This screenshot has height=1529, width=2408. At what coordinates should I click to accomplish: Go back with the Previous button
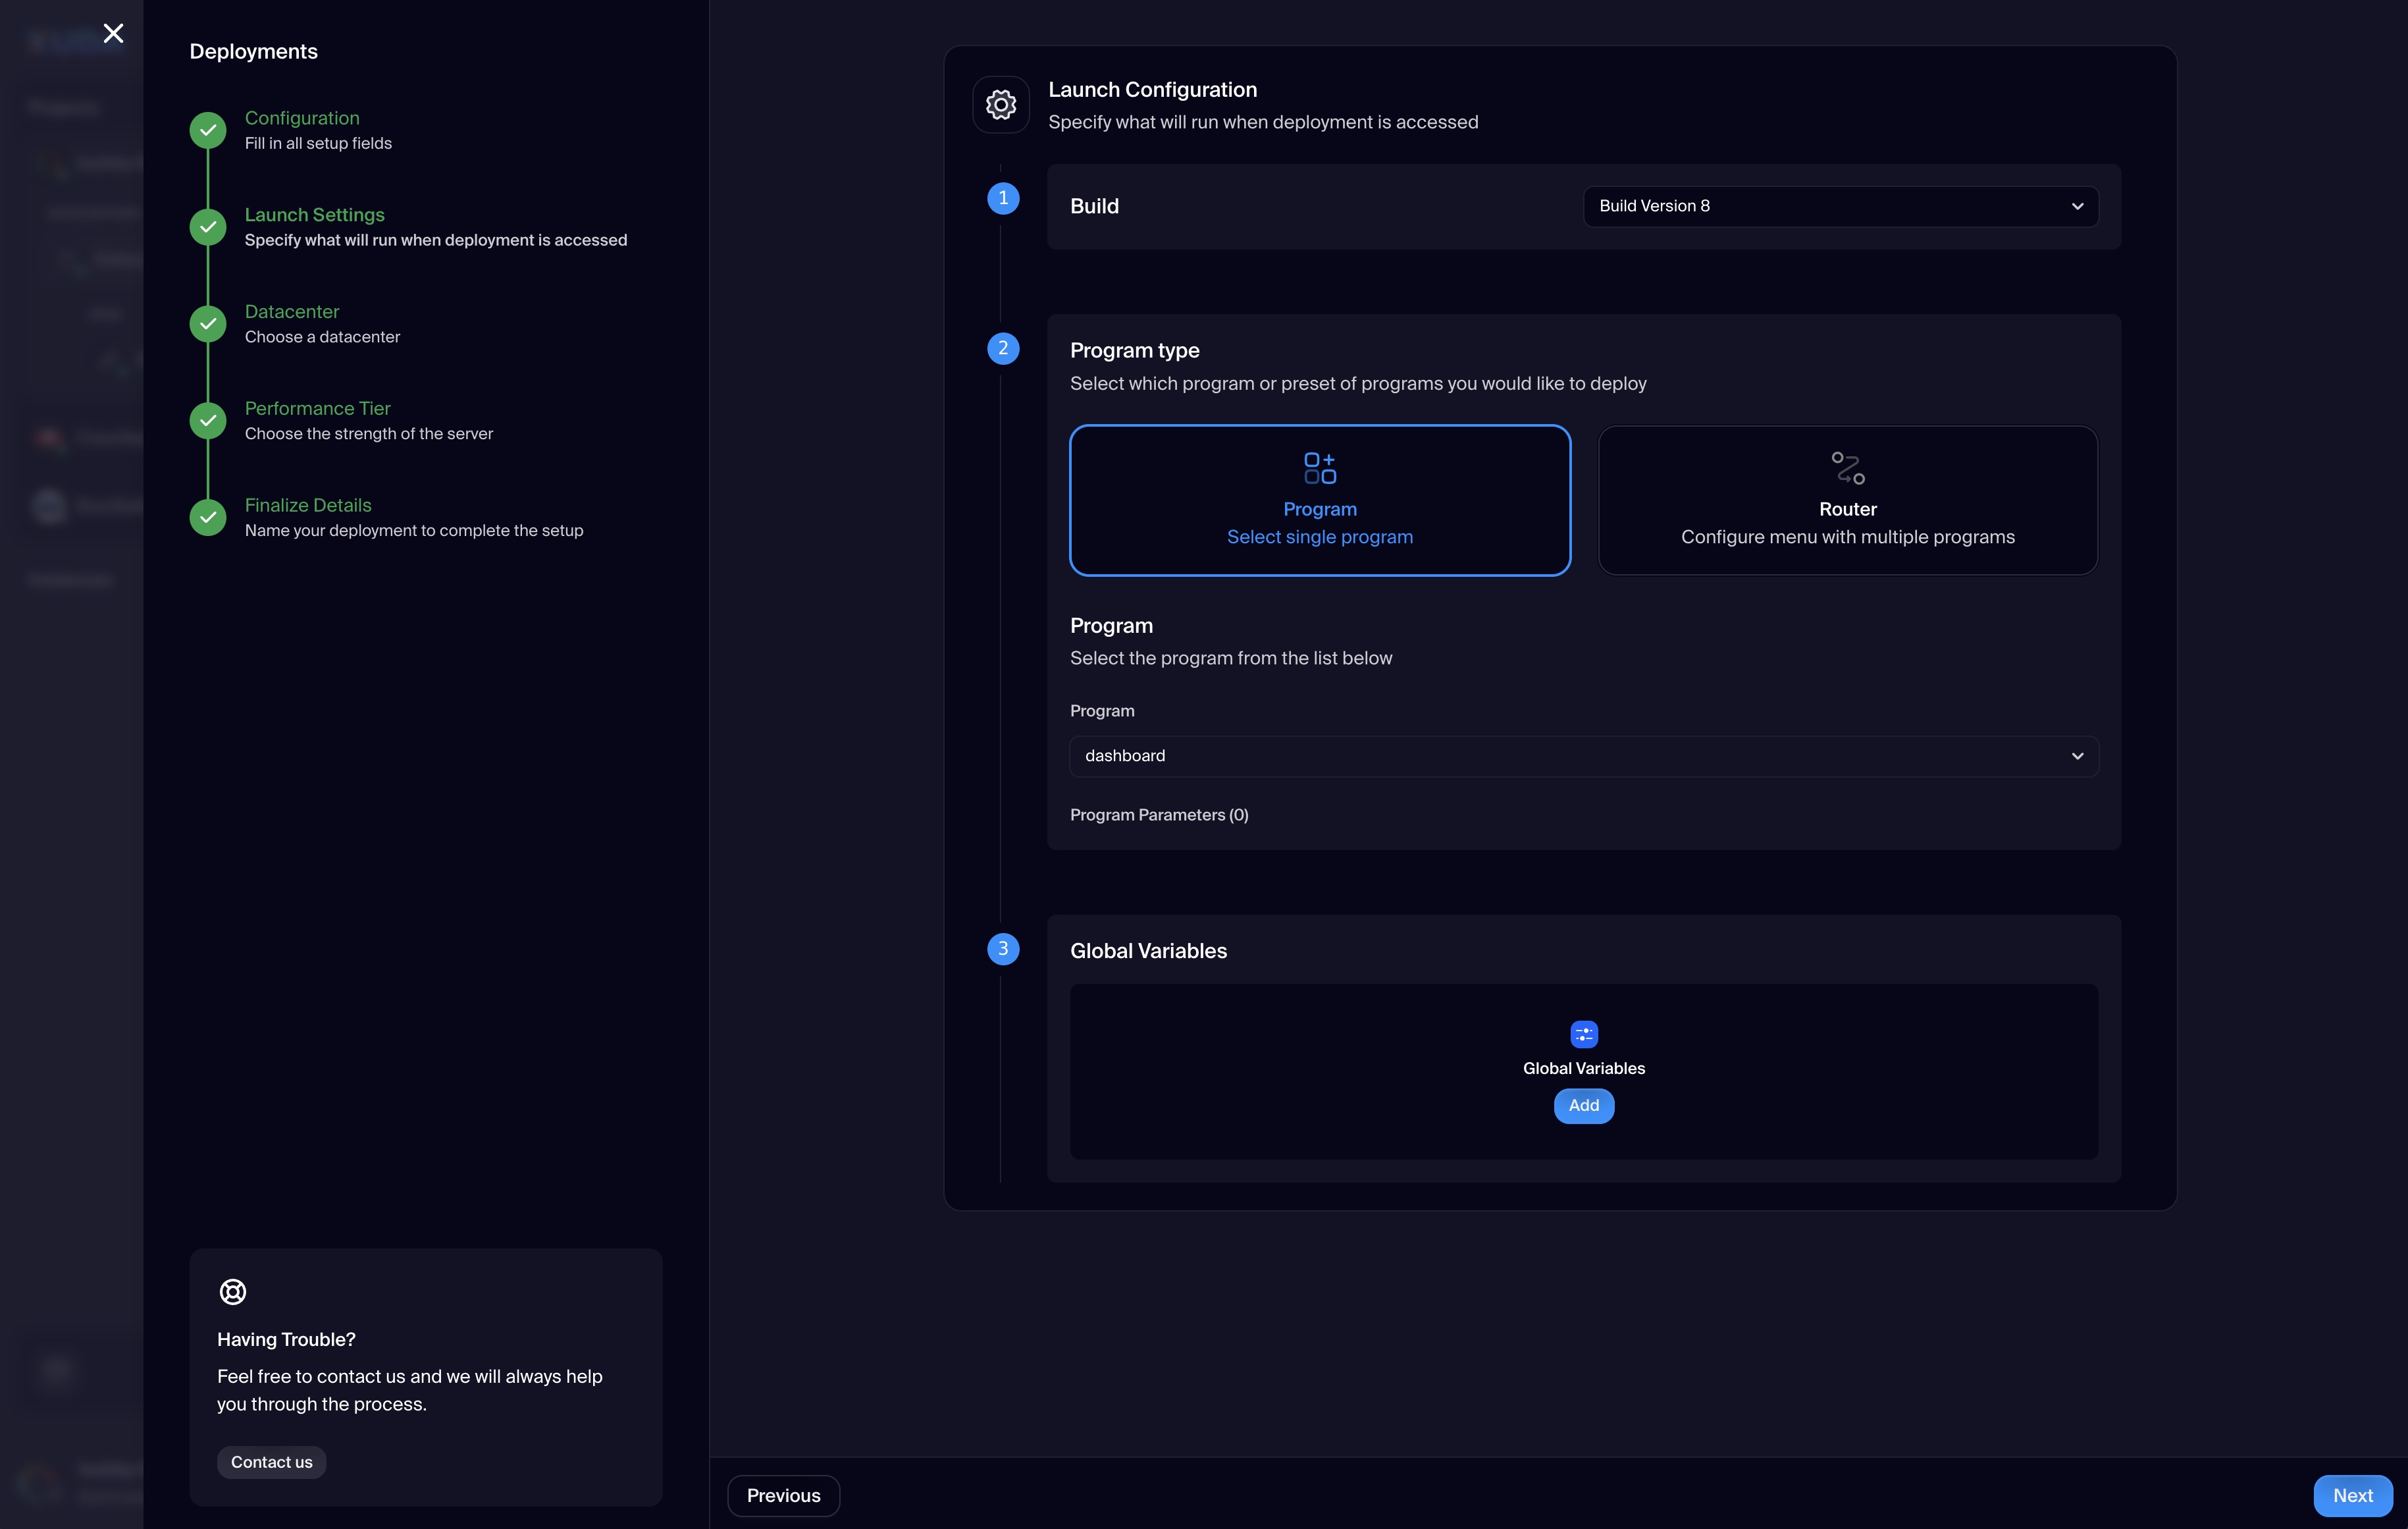coord(783,1496)
